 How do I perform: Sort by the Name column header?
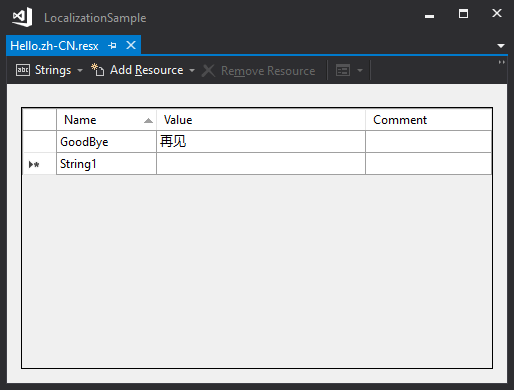106,120
